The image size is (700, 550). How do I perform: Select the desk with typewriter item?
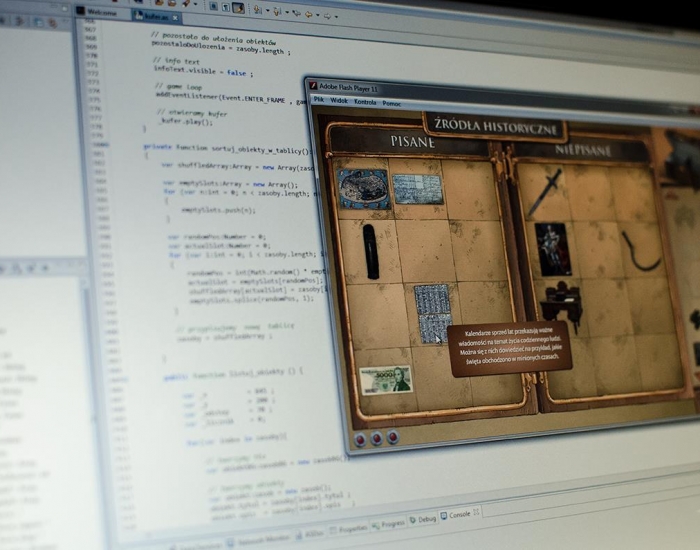(x=561, y=303)
